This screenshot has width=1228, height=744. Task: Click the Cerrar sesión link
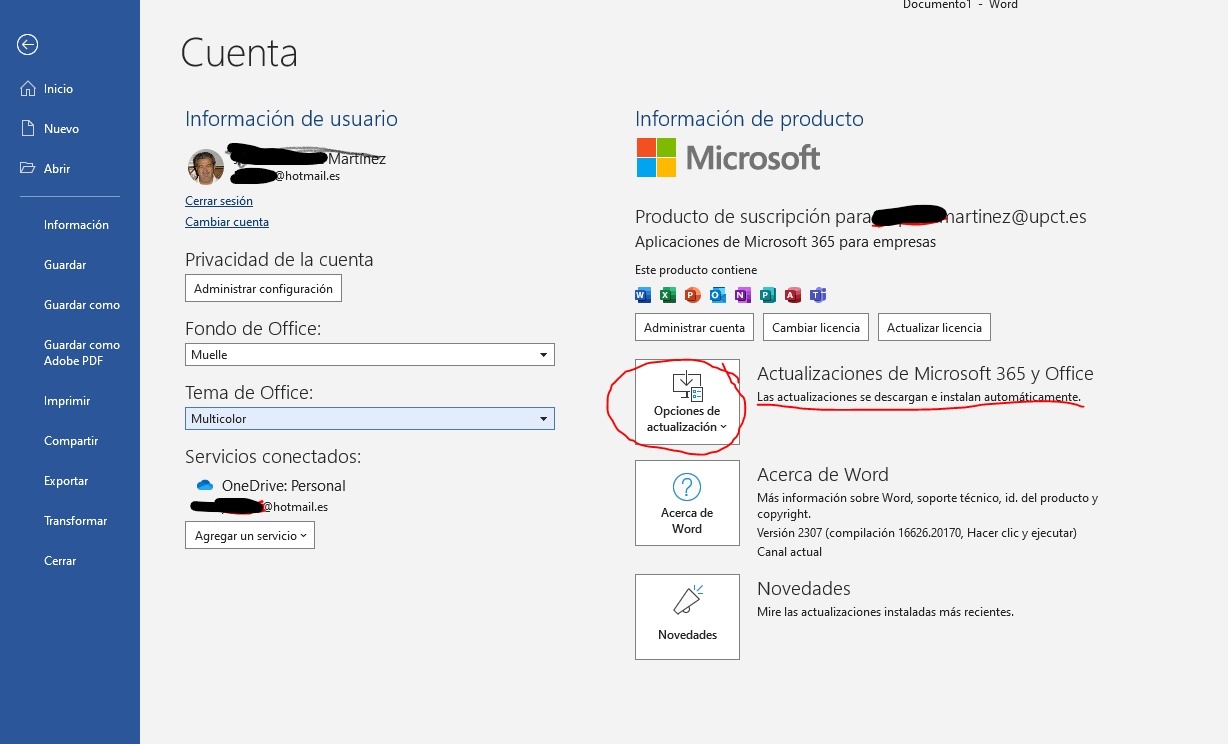tap(219, 201)
